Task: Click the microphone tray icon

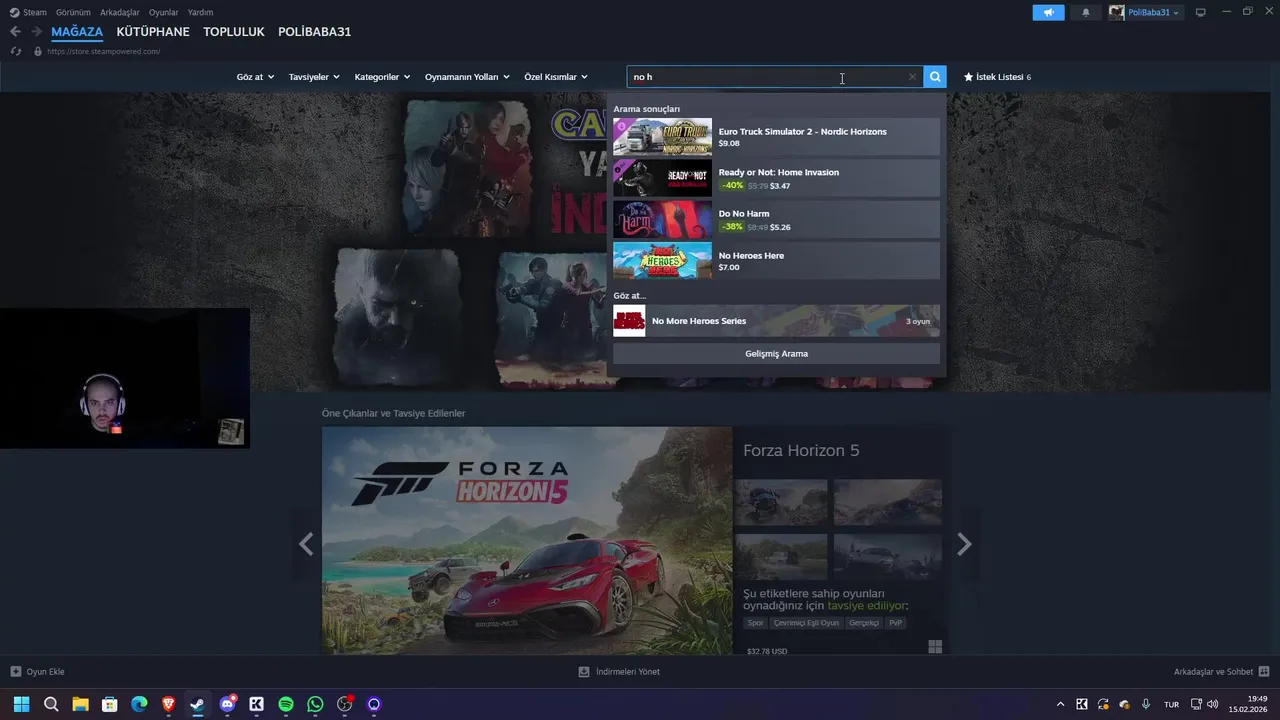Action: point(1146,704)
